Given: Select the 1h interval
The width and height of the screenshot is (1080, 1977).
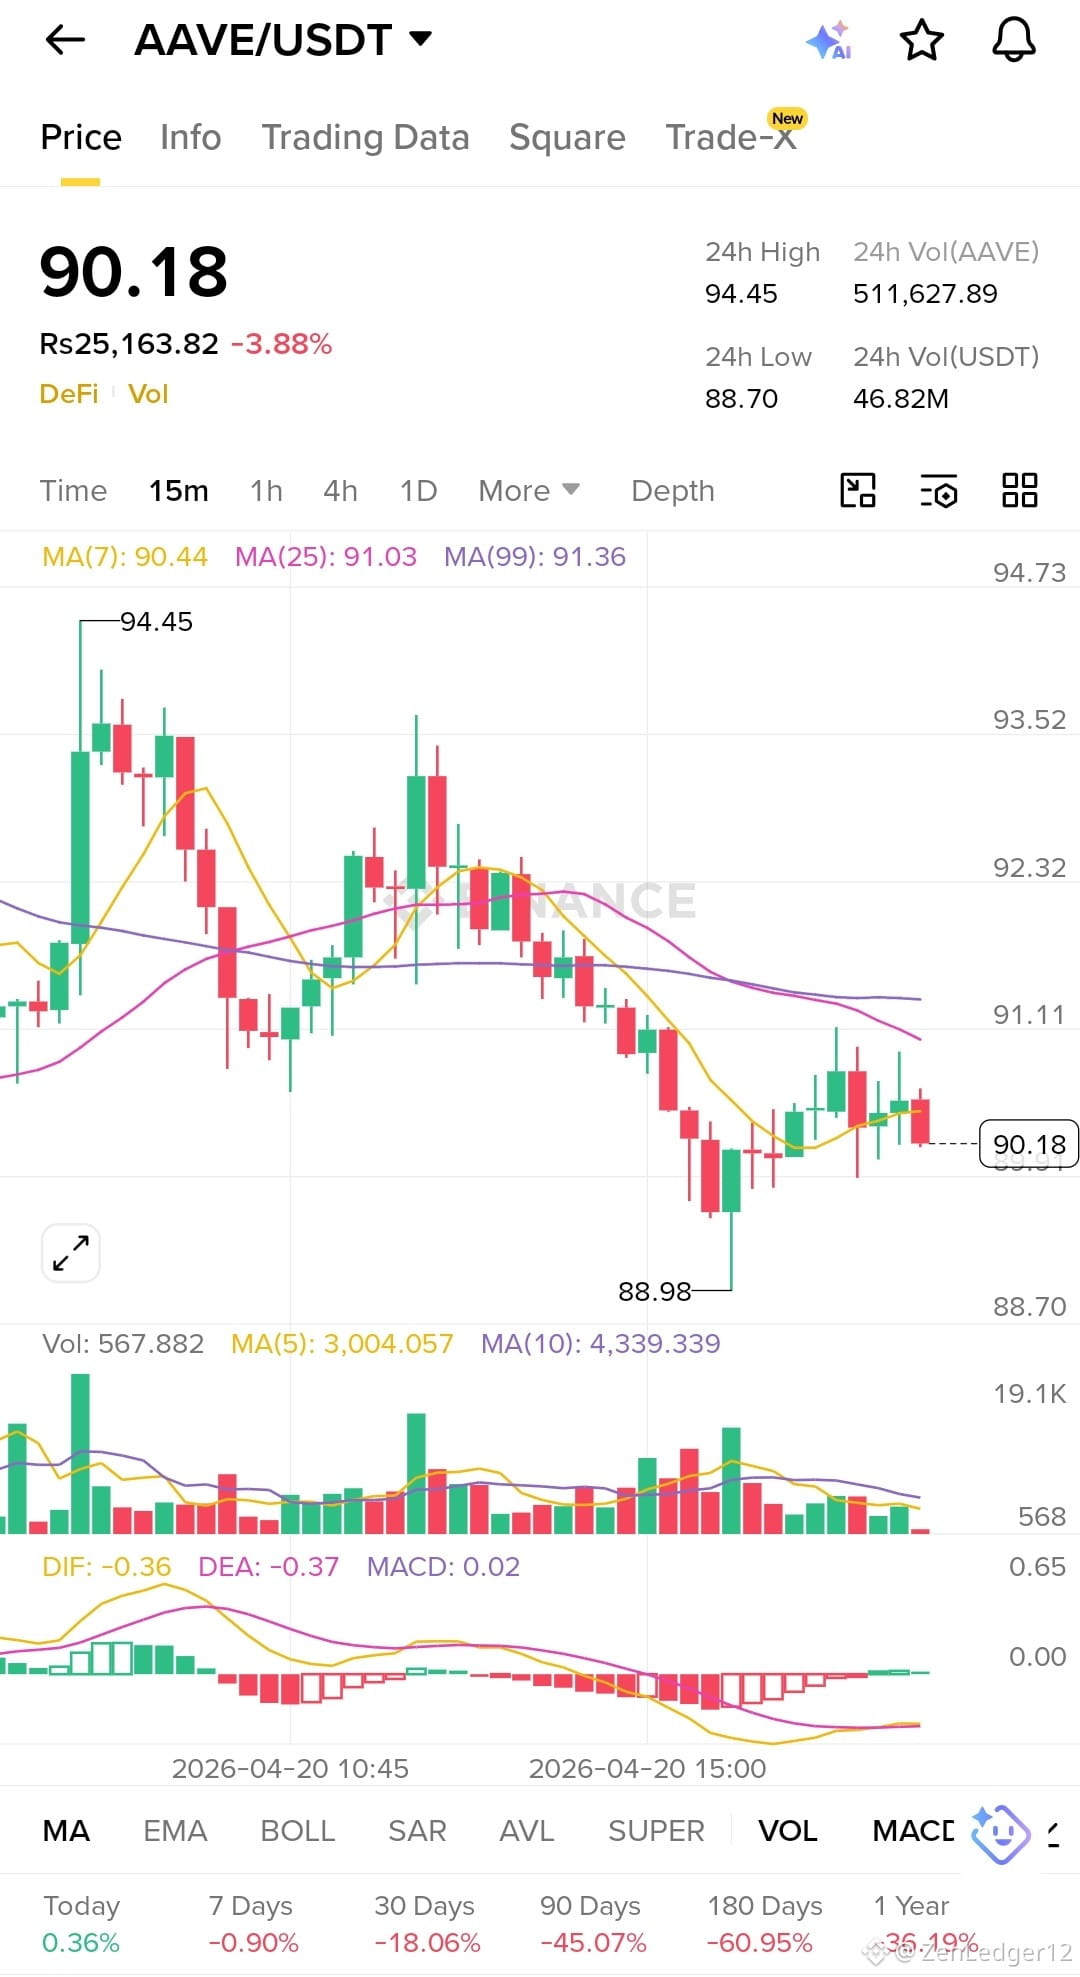Looking at the screenshot, I should pos(266,490).
